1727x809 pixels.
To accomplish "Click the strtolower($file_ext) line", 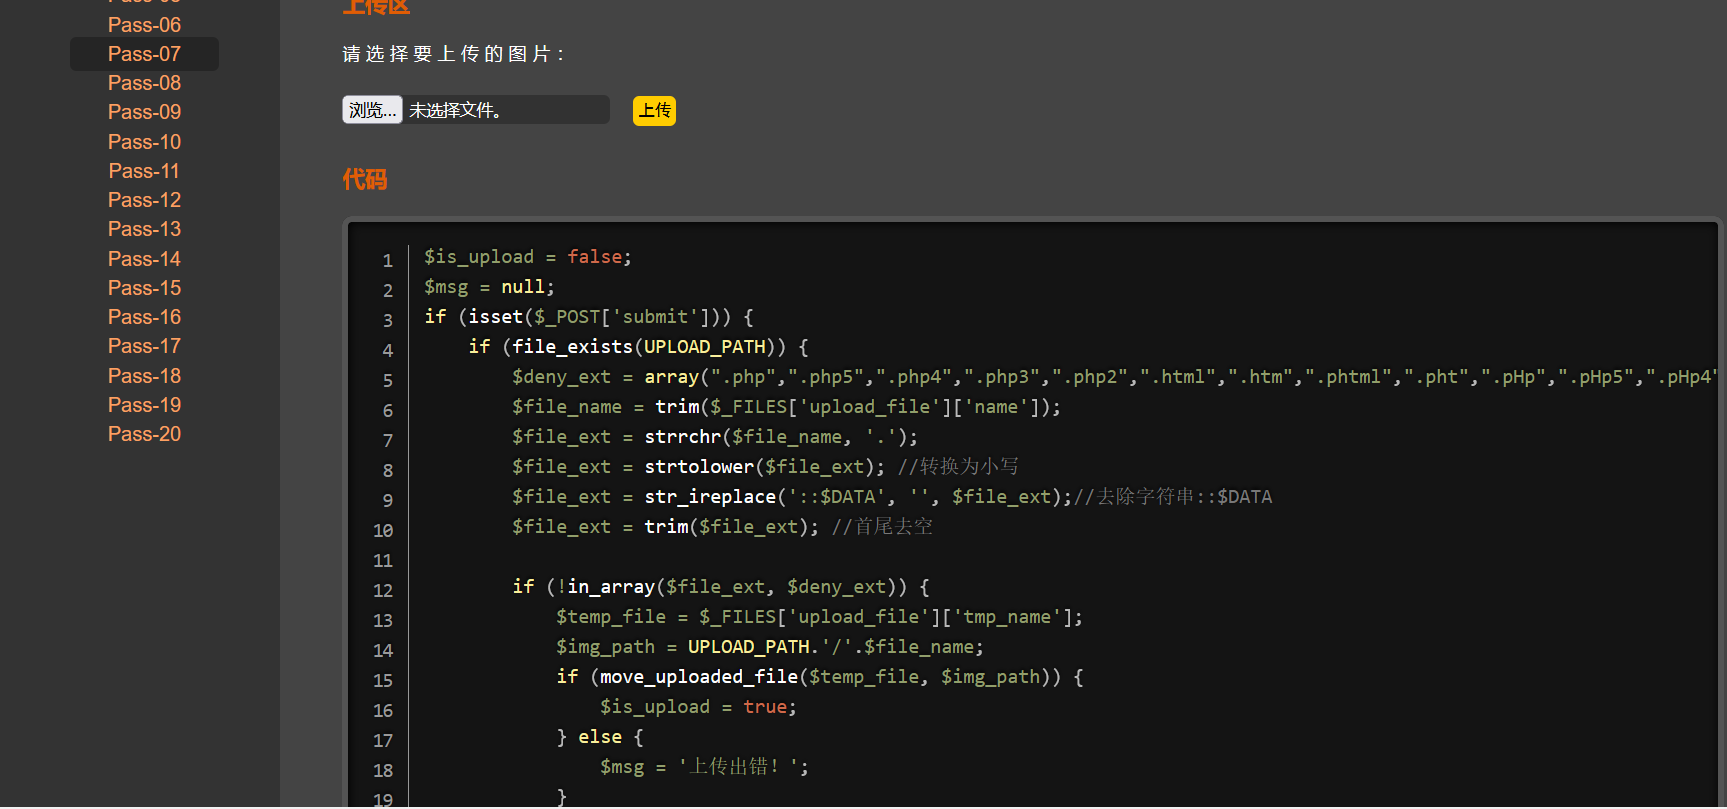I will [x=765, y=467].
